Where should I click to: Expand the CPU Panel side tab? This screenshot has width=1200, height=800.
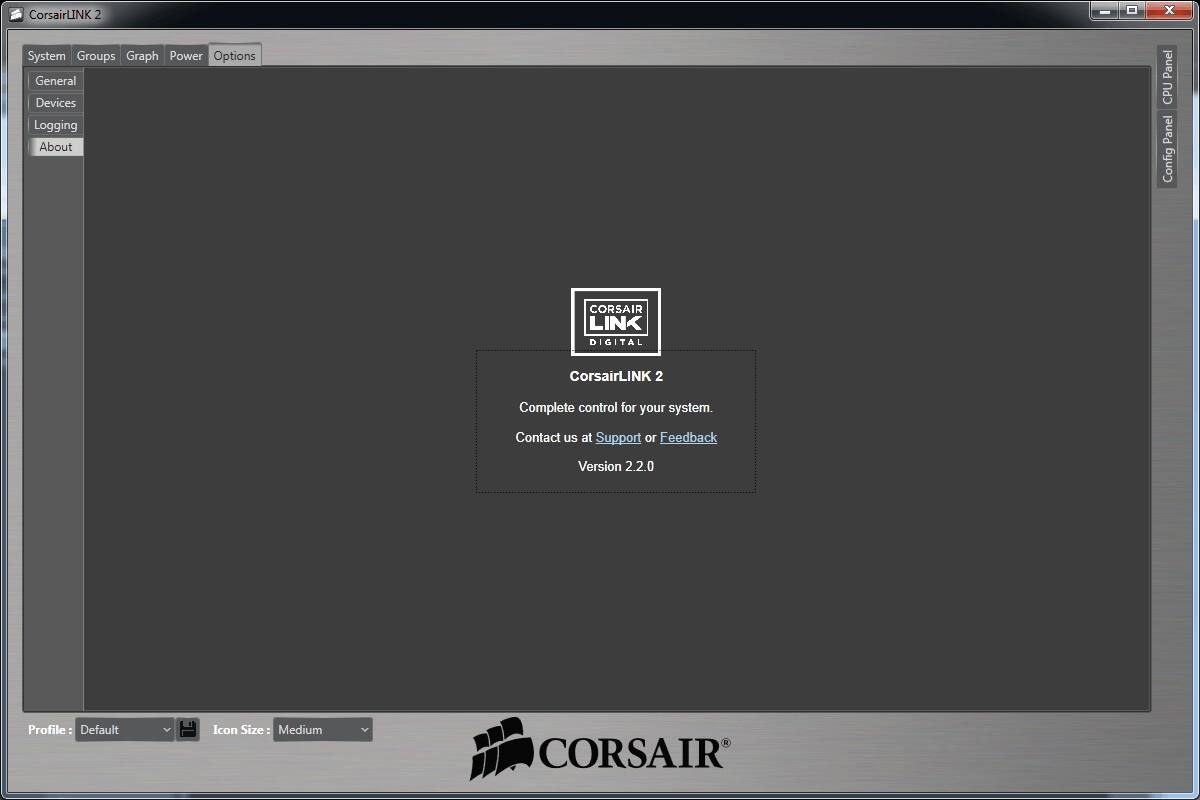(1167, 77)
